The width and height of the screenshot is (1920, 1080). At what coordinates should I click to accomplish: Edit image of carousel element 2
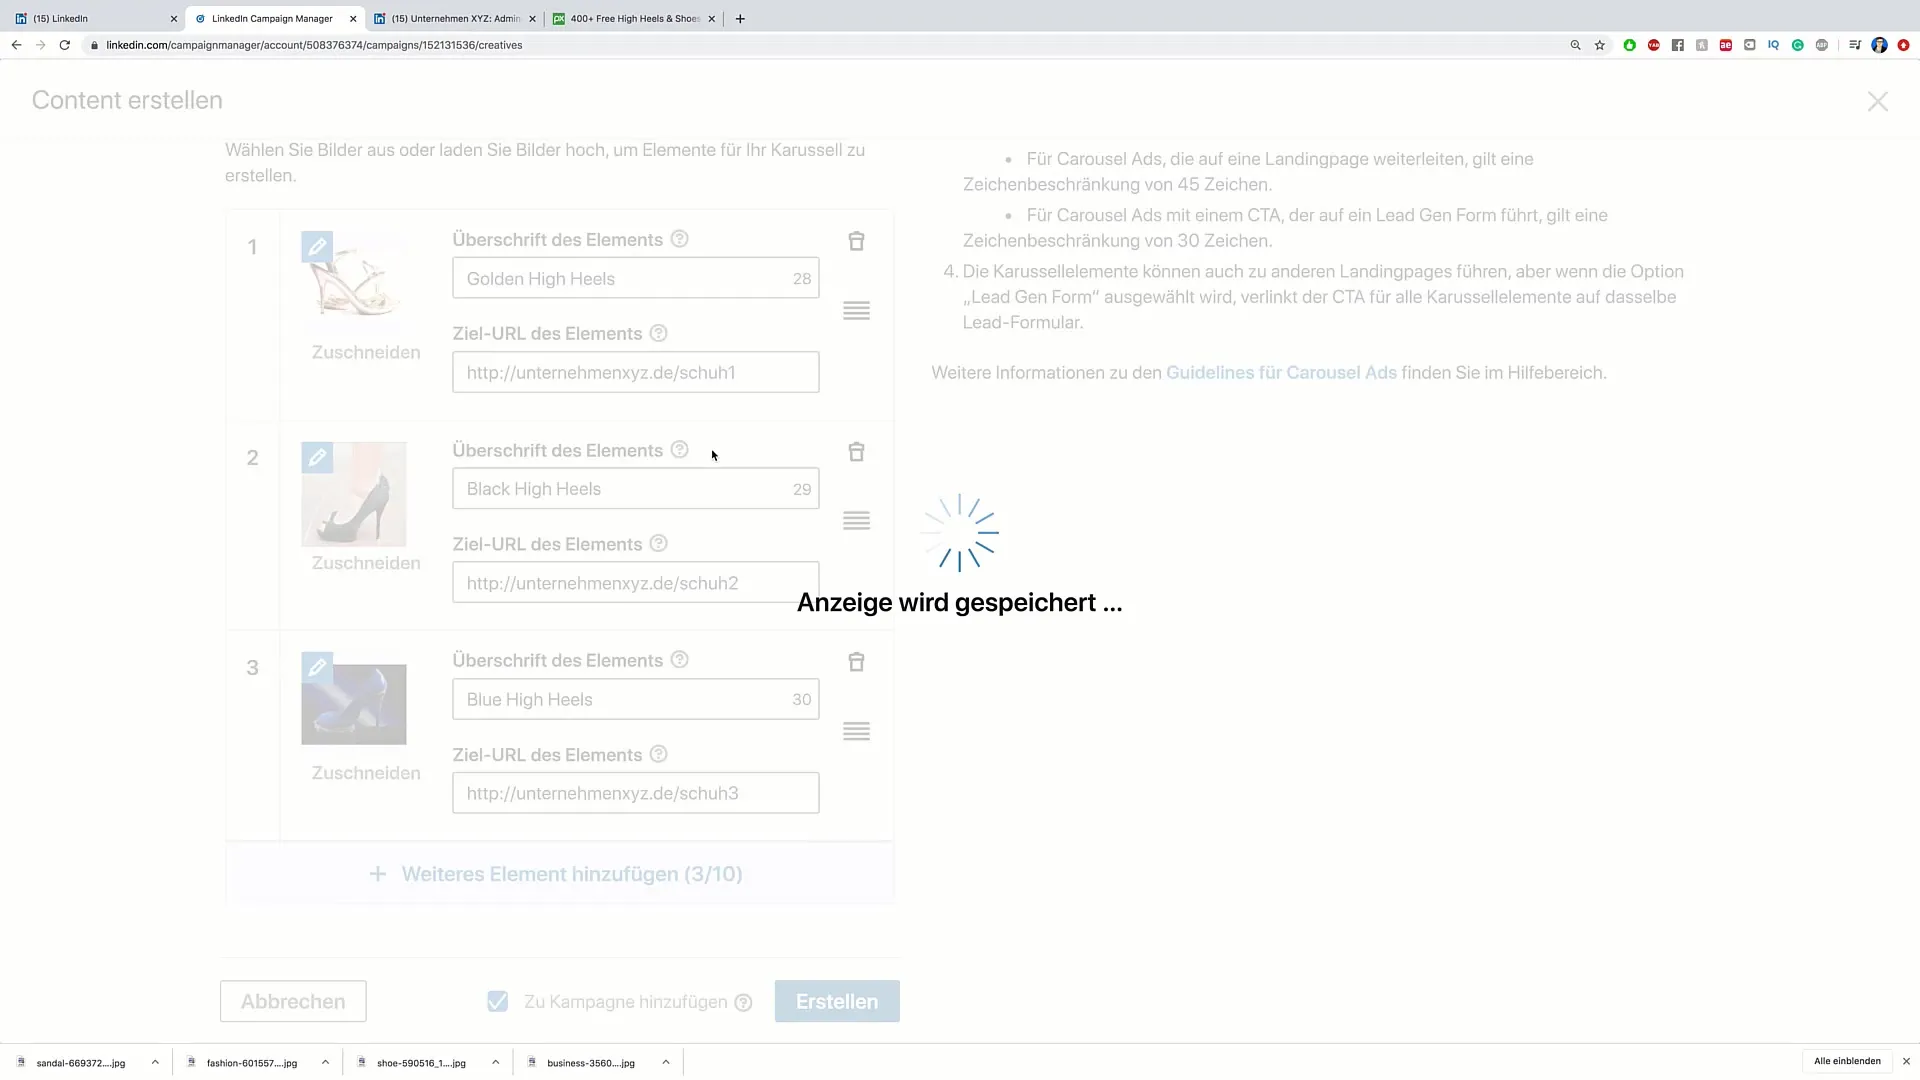317,457
